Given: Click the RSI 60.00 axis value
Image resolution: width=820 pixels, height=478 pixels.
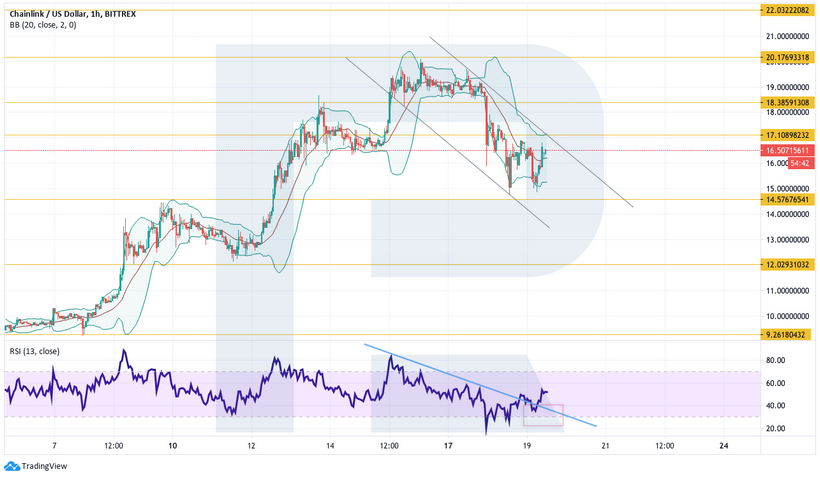Looking at the screenshot, I should [776, 383].
